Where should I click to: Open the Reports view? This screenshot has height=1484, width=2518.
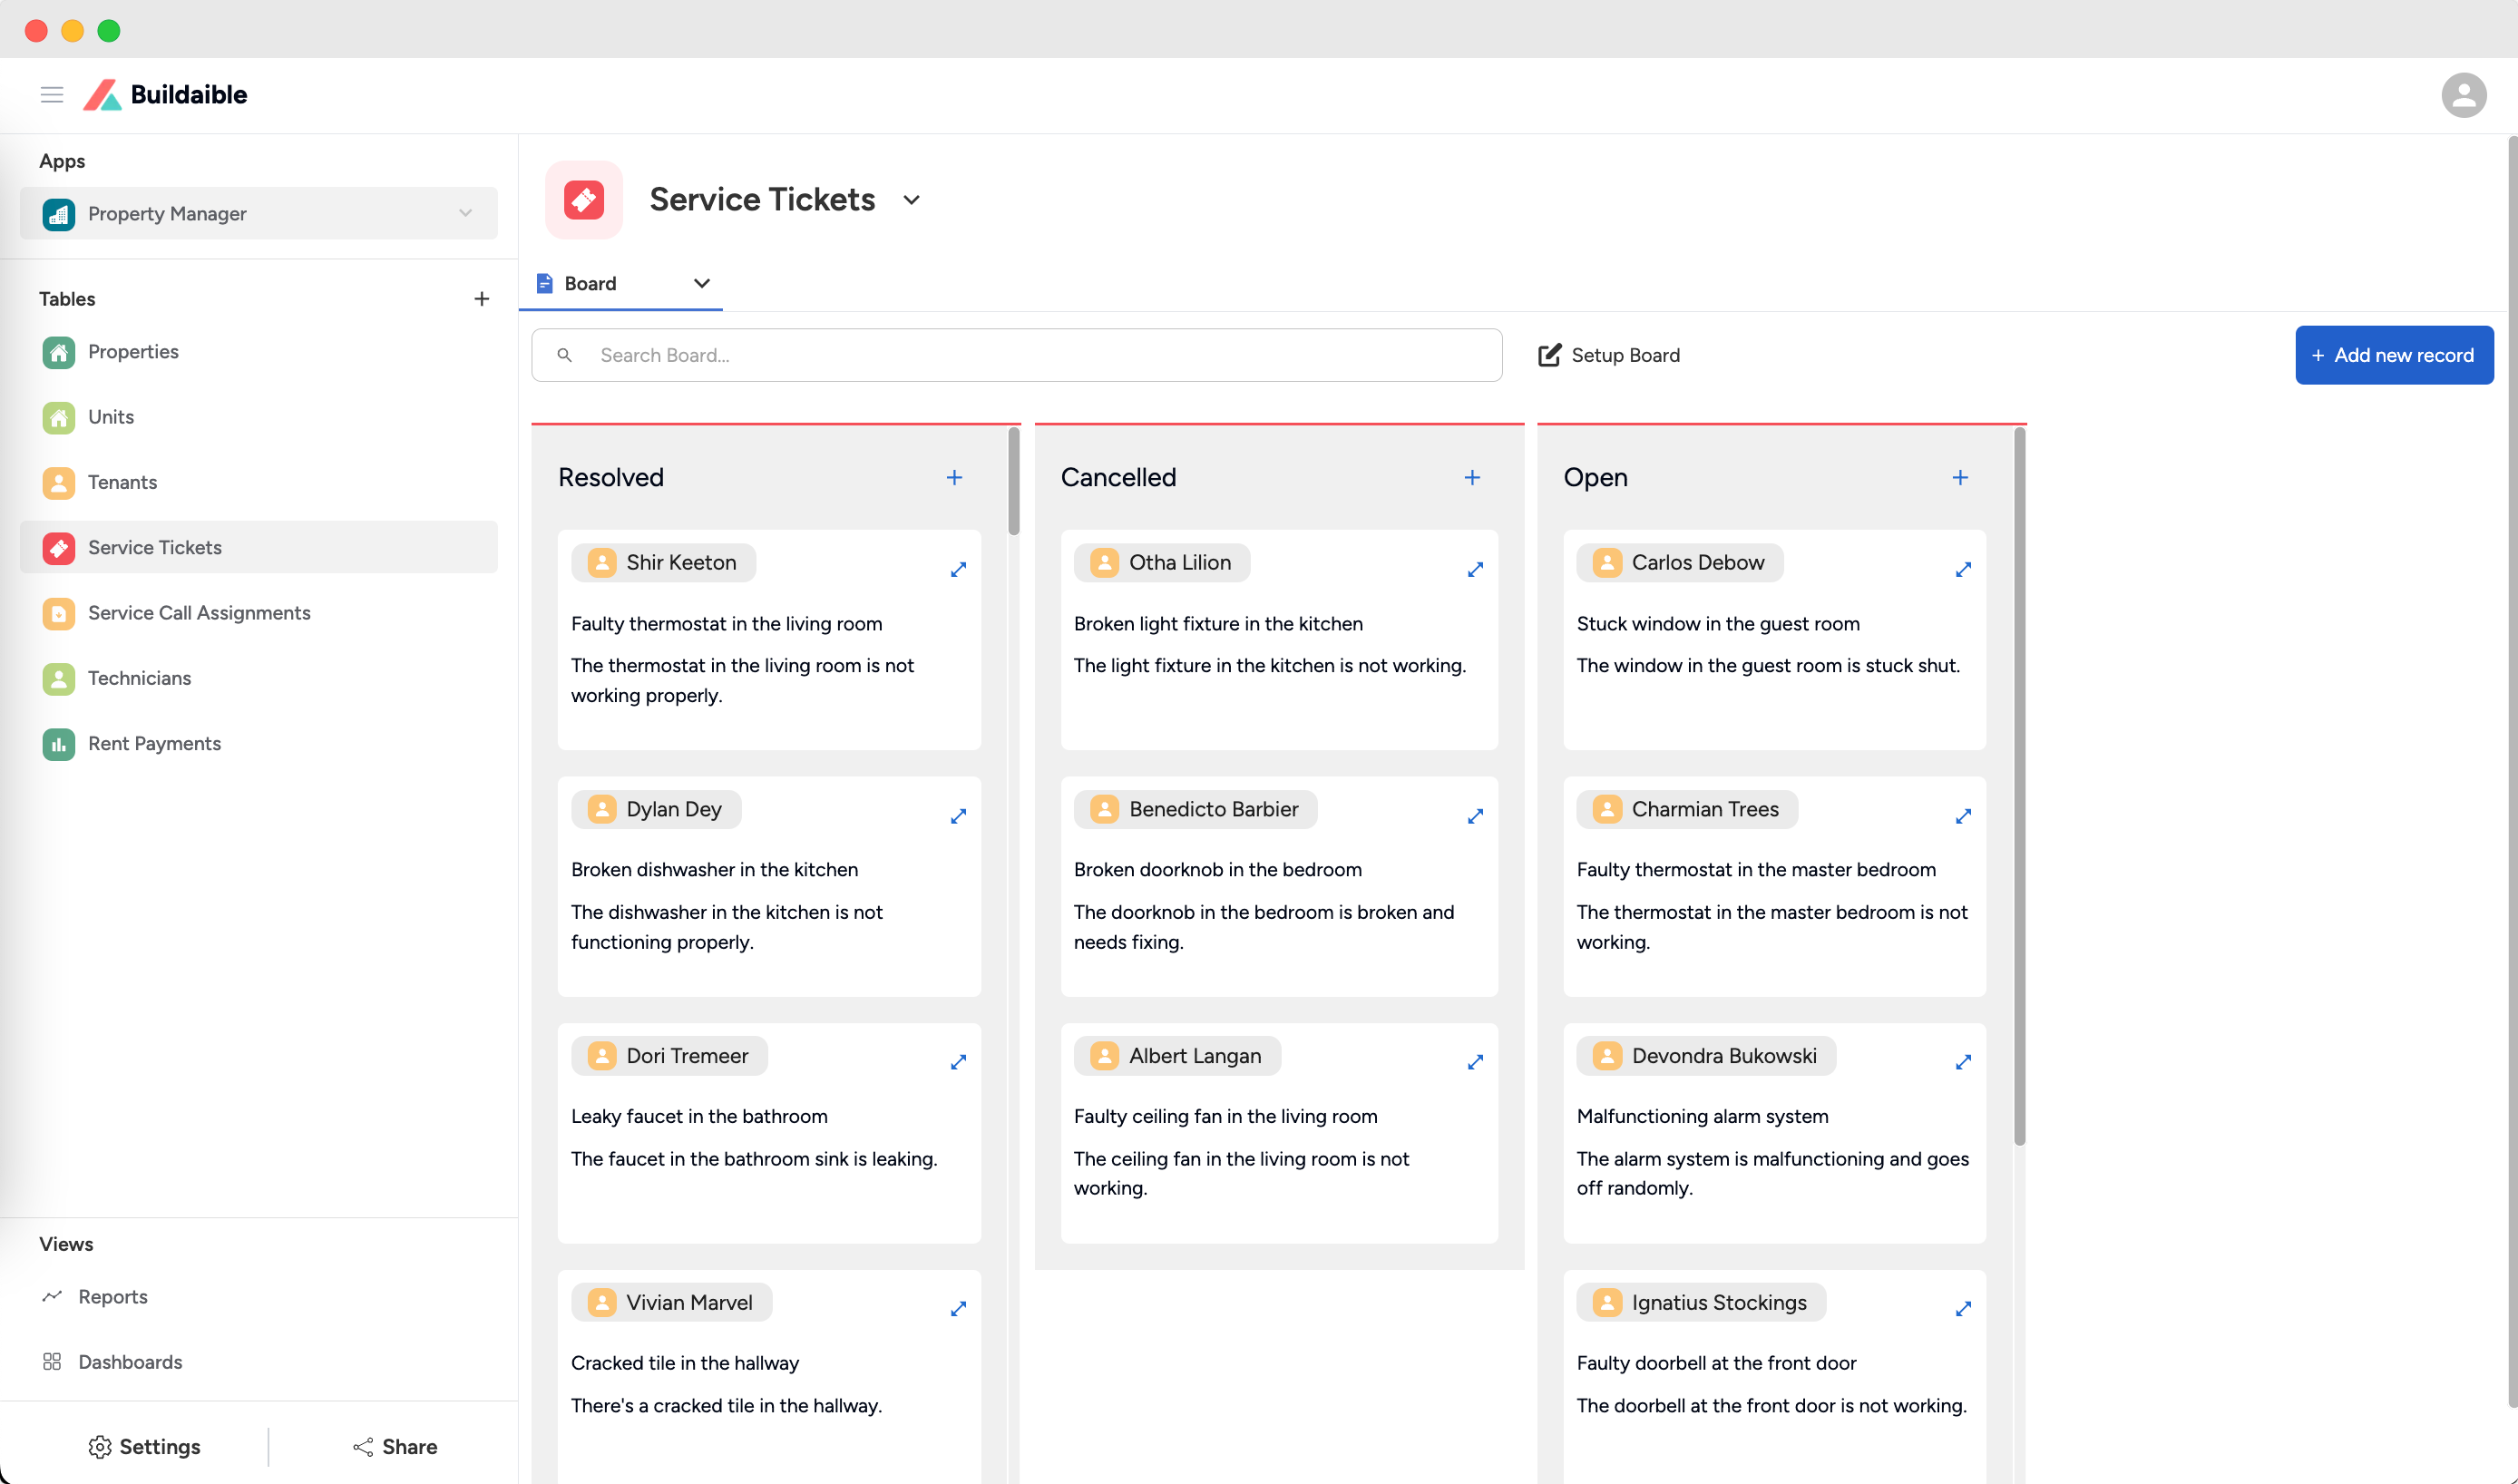[94, 1297]
